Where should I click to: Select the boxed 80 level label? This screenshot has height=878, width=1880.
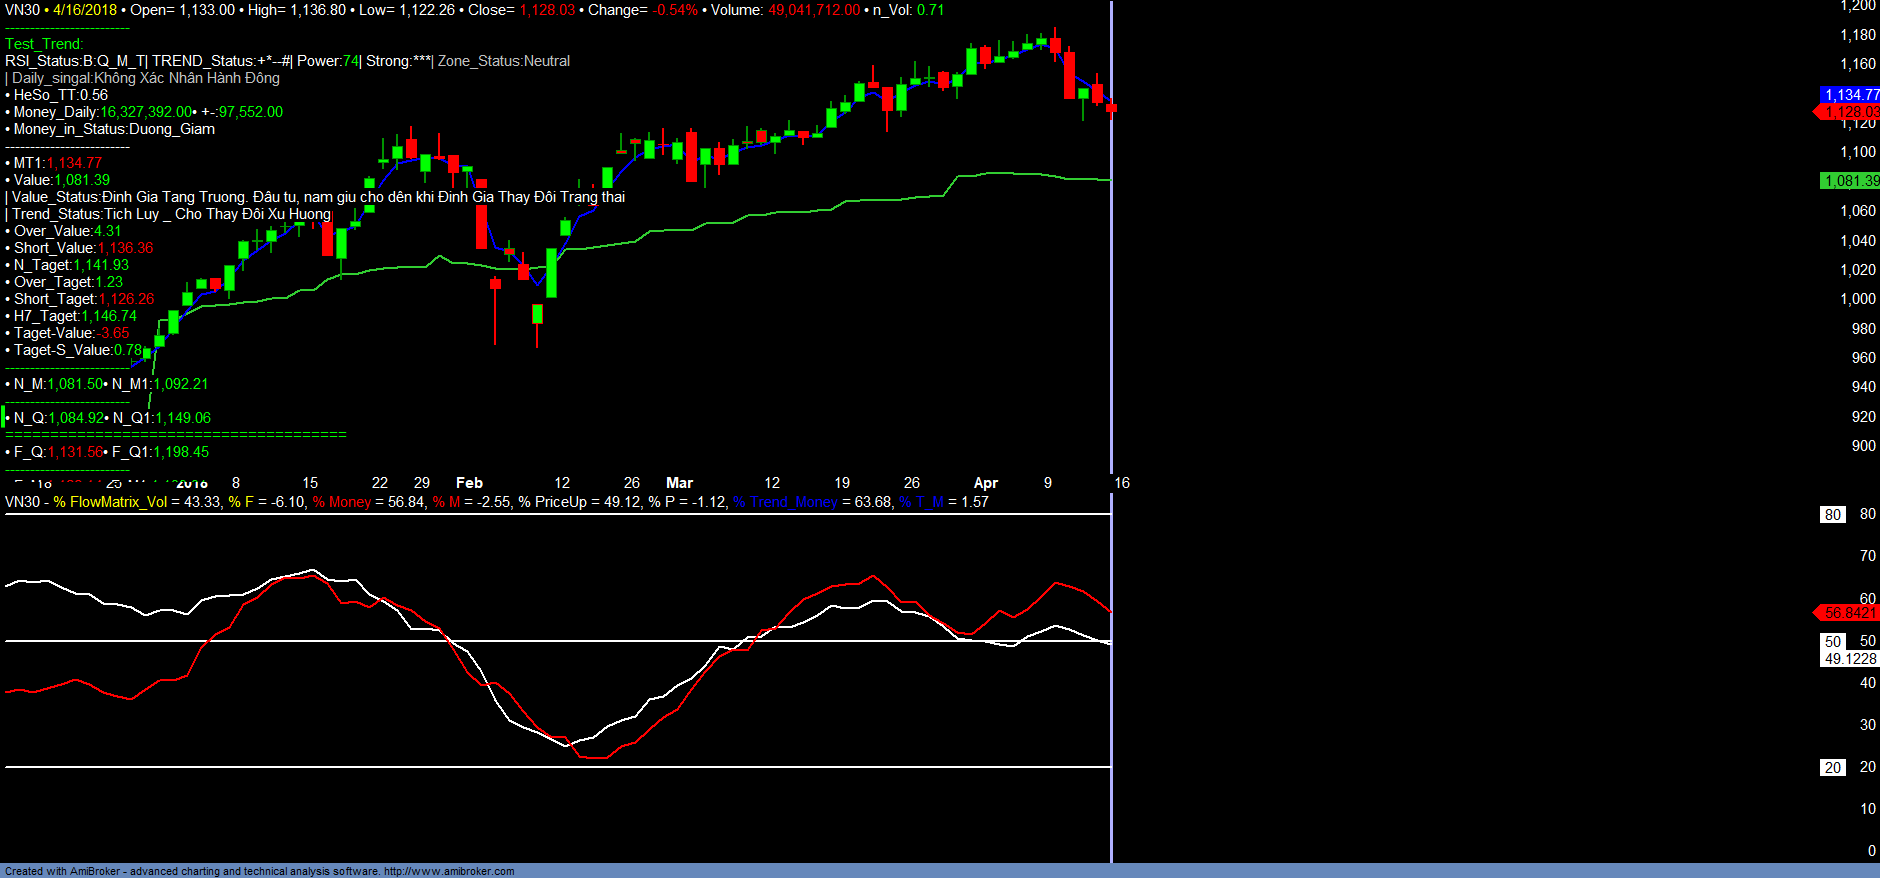(x=1832, y=515)
